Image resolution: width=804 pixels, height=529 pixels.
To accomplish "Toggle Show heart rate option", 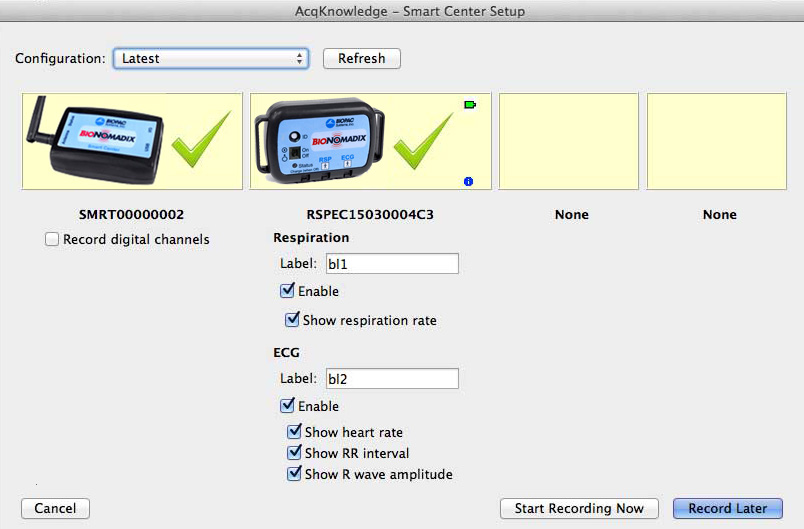I will [x=294, y=432].
